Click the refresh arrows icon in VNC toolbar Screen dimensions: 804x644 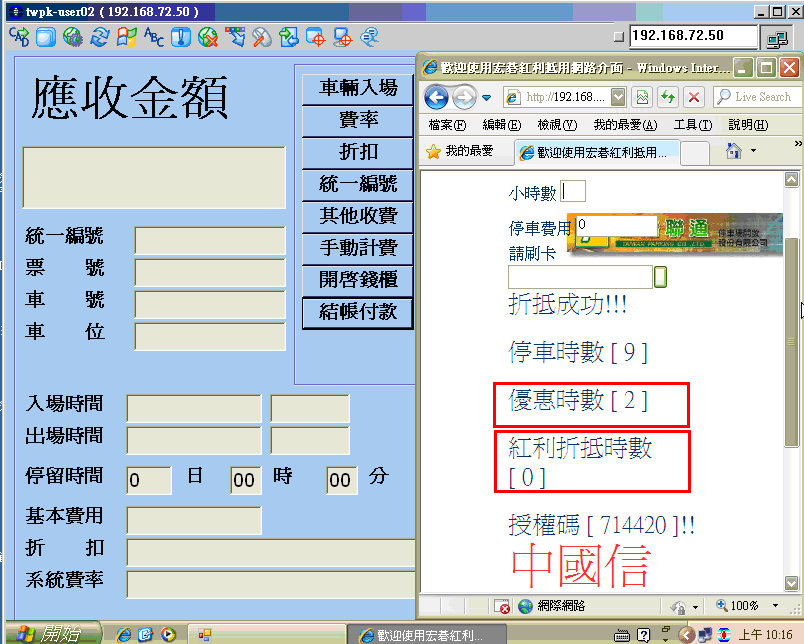click(100, 38)
